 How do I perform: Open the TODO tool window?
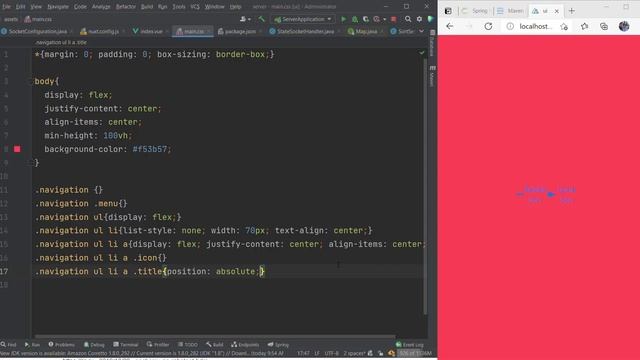188,344
